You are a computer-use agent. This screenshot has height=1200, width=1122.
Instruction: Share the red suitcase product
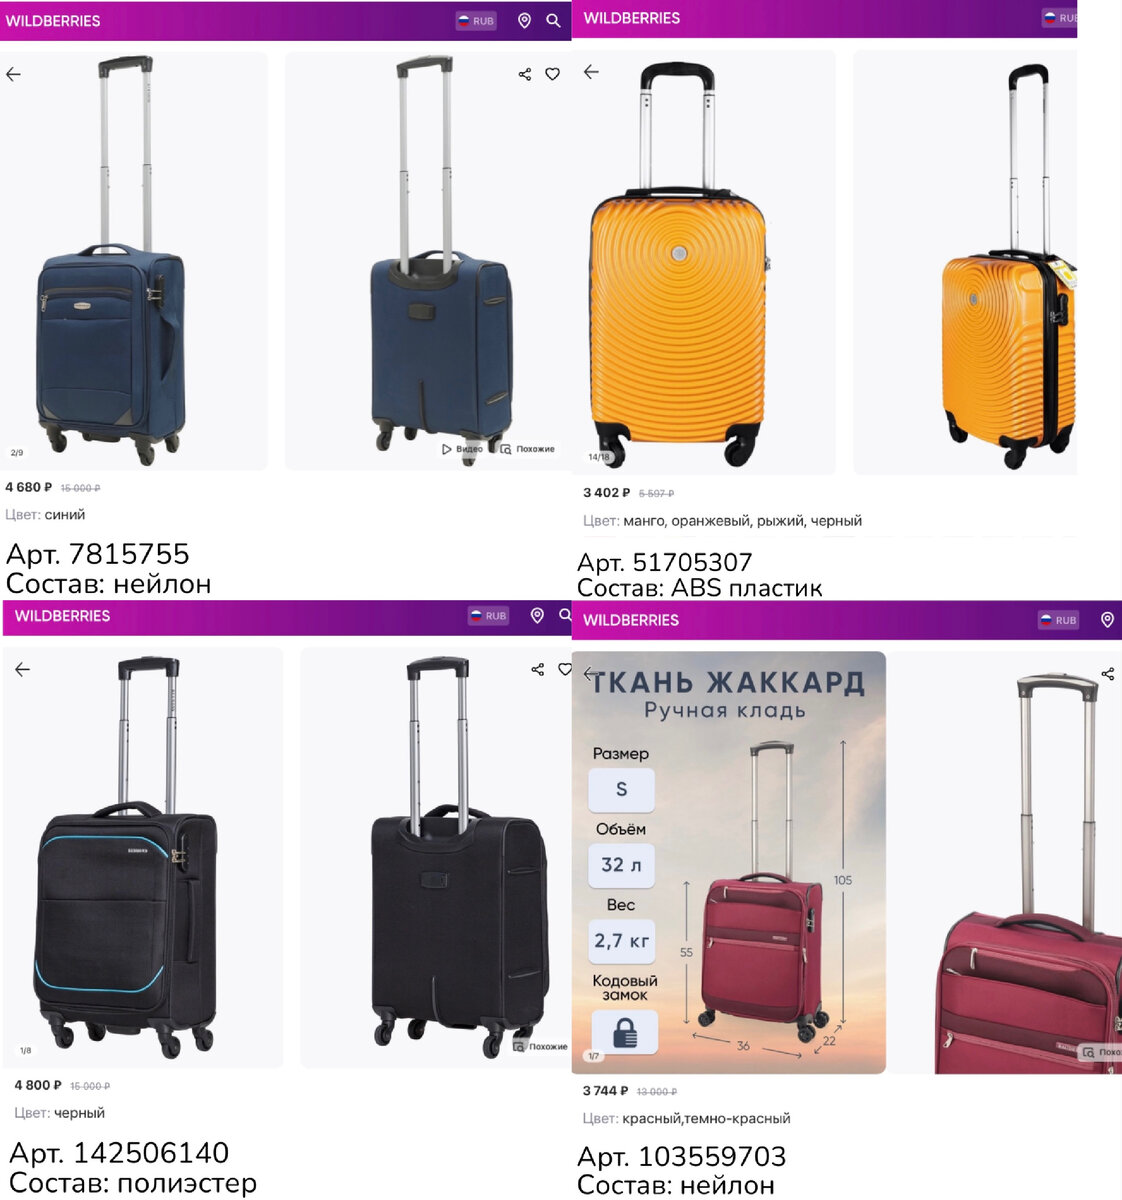pyautogui.click(x=1108, y=673)
